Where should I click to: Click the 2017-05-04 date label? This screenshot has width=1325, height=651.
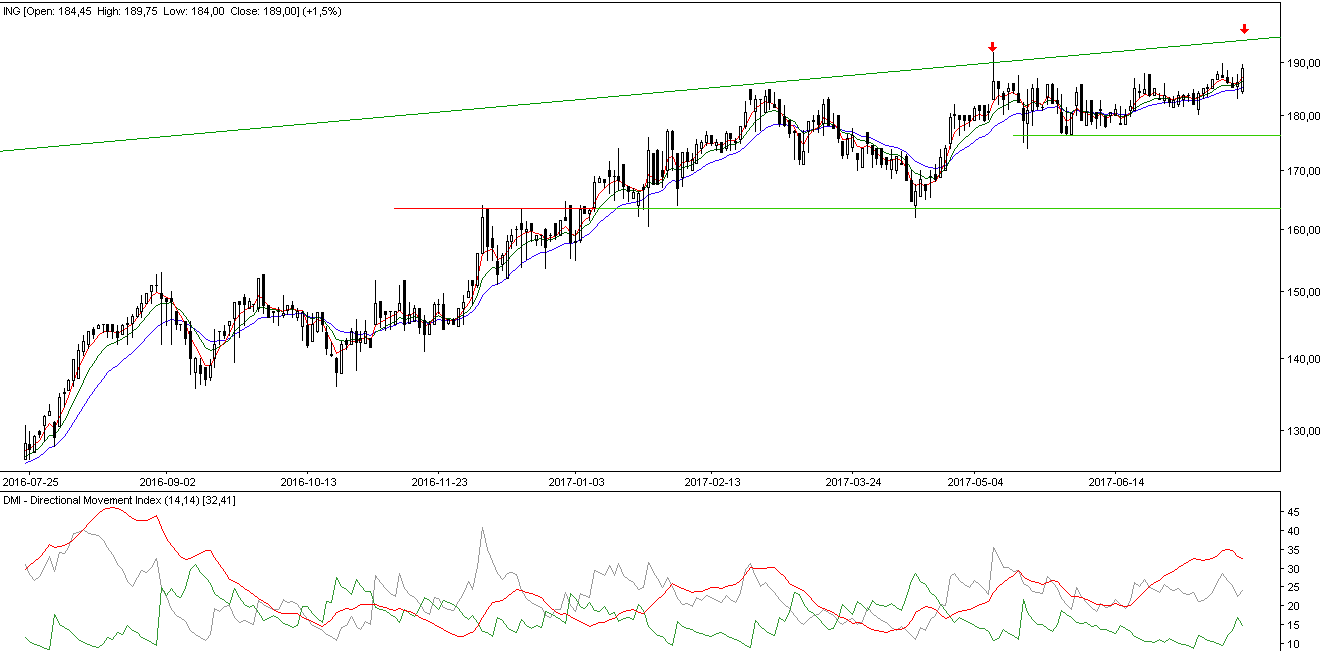(976, 481)
